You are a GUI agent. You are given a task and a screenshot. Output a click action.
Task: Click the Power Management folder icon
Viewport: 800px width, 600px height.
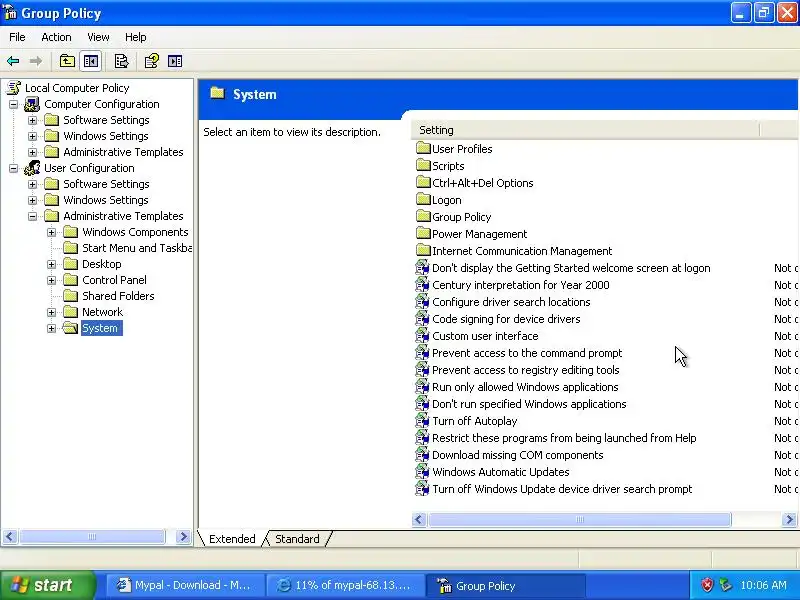[423, 234]
